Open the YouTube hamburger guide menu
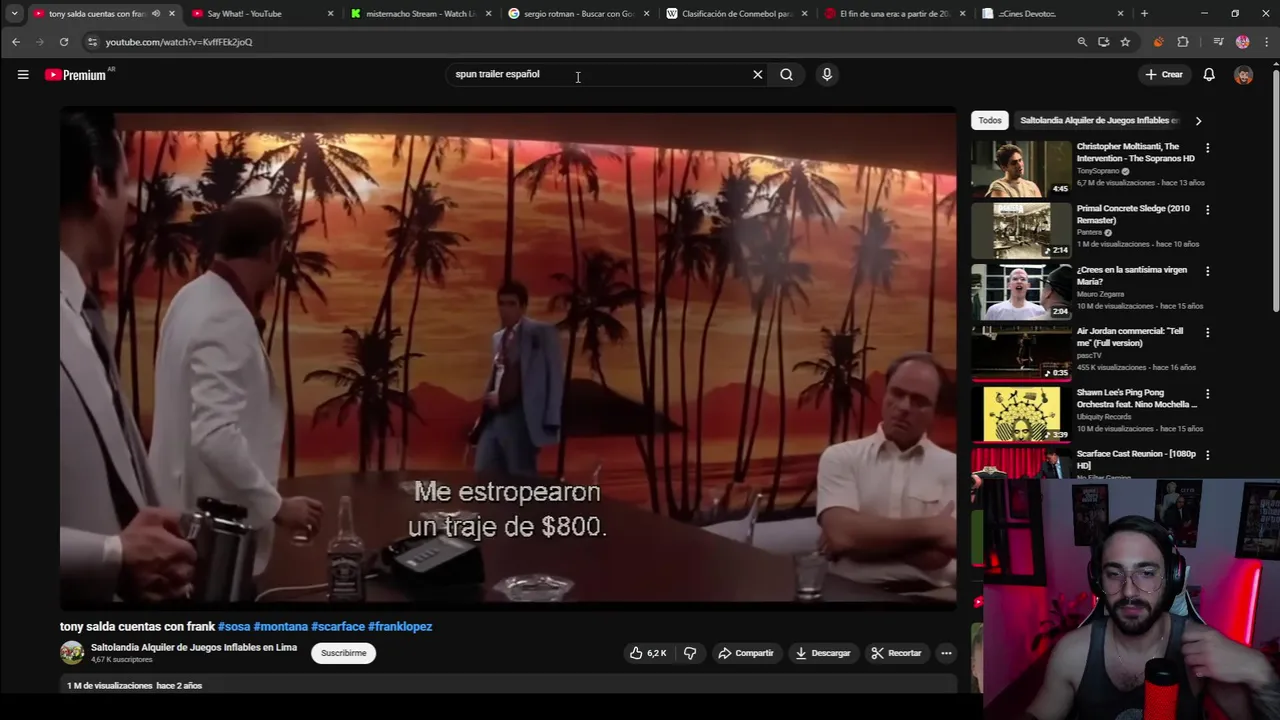Image resolution: width=1280 pixels, height=720 pixels. (23, 74)
